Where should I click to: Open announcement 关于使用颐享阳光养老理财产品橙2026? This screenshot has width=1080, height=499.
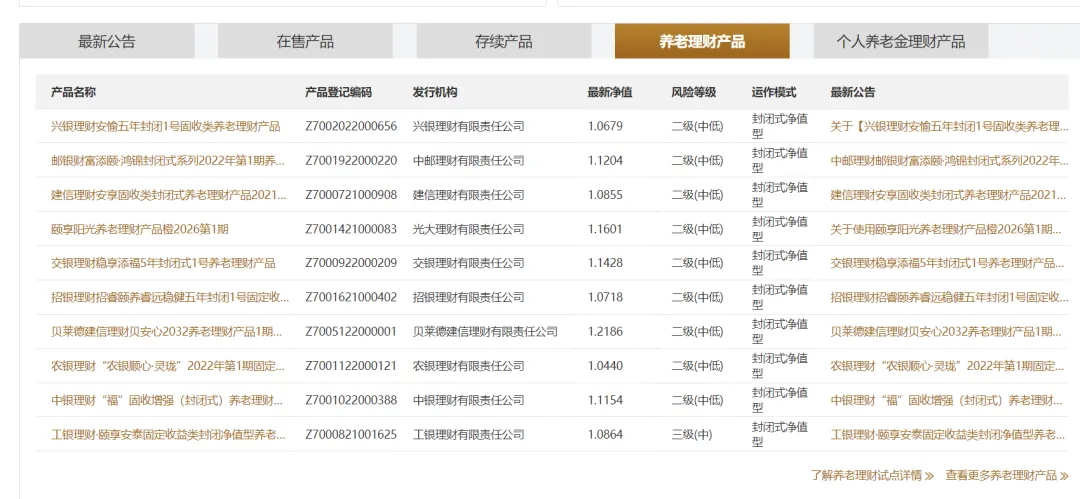point(945,229)
